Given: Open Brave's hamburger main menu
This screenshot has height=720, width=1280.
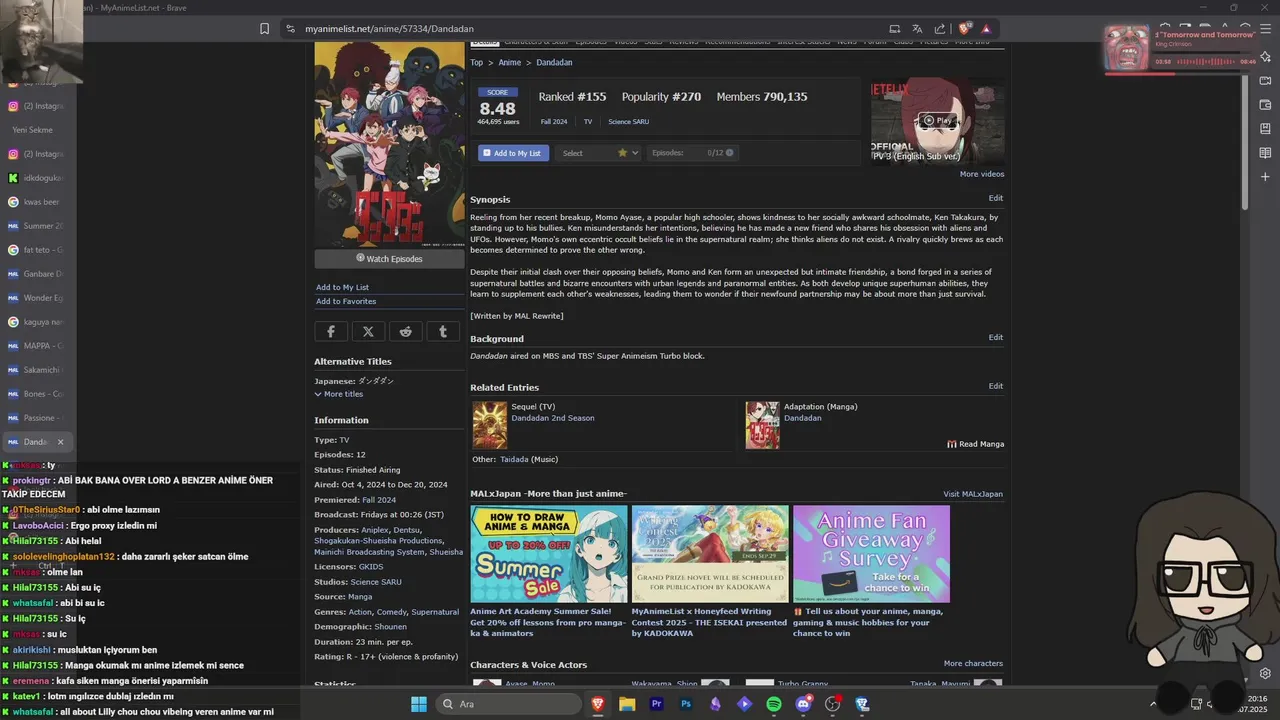Looking at the screenshot, I should [1265, 29].
